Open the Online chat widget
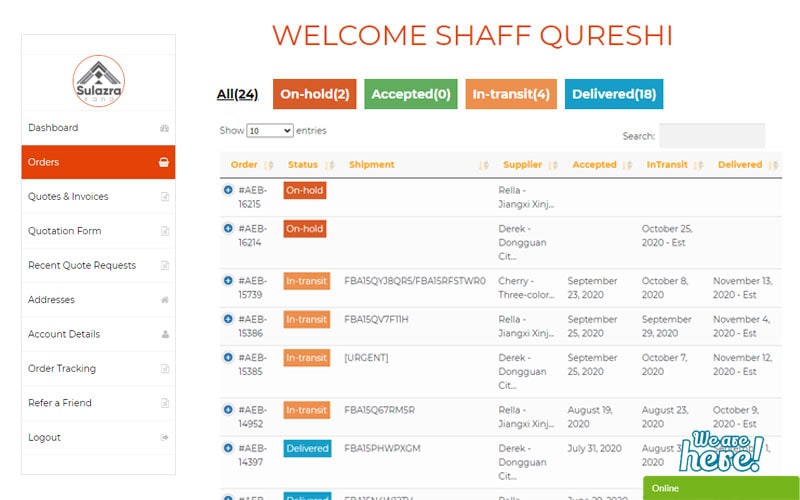Image resolution: width=800 pixels, height=500 pixels. (721, 488)
